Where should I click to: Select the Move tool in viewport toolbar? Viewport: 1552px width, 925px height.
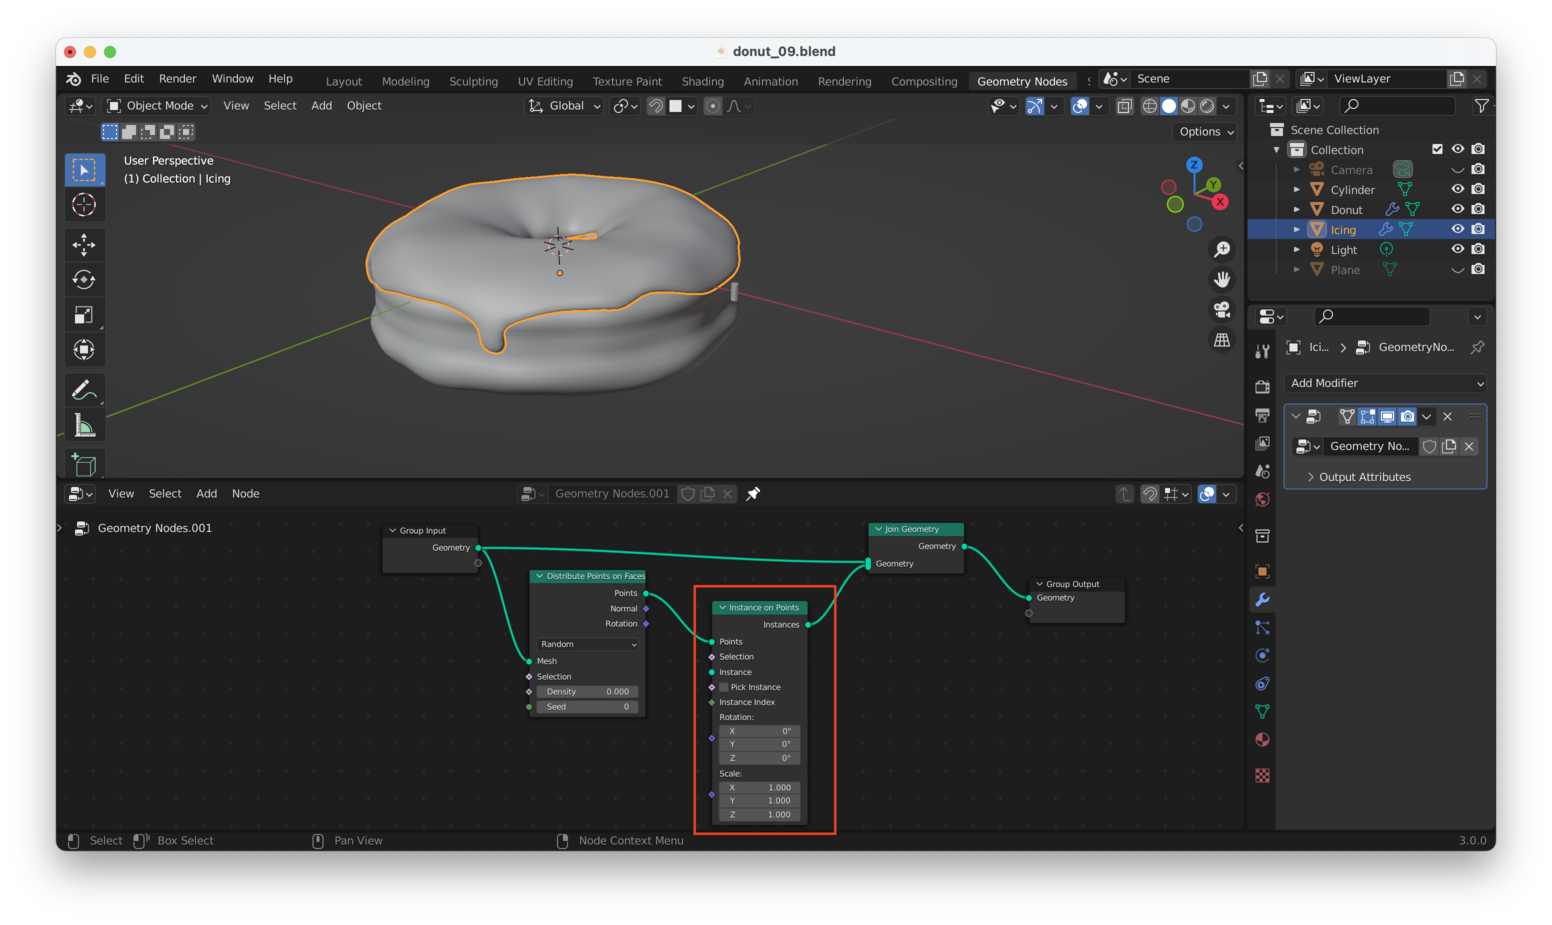[x=85, y=244]
